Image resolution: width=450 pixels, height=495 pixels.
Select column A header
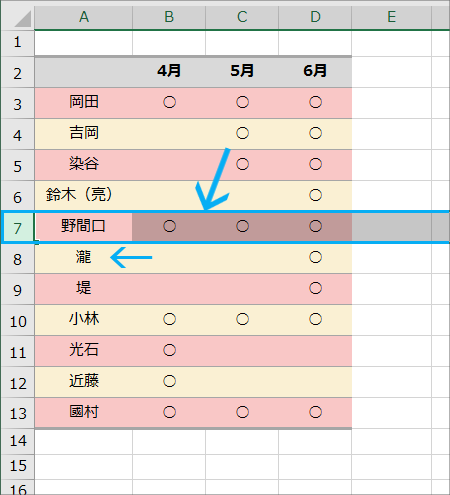[x=84, y=17]
